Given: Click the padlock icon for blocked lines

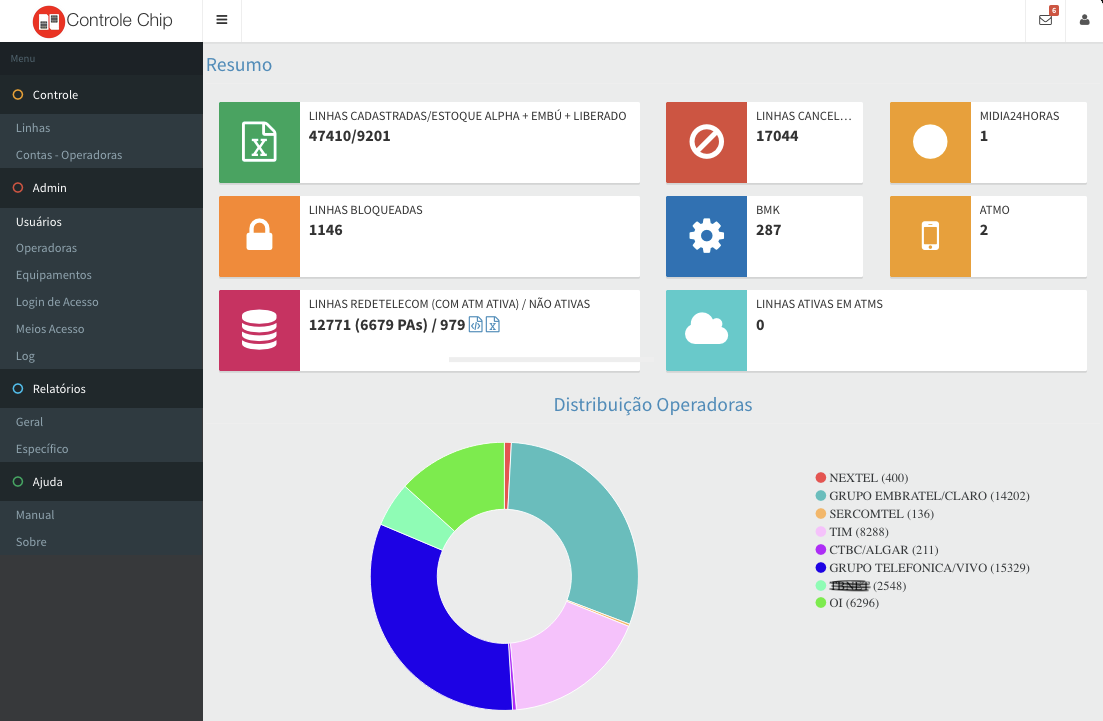Looking at the screenshot, I should 259,236.
